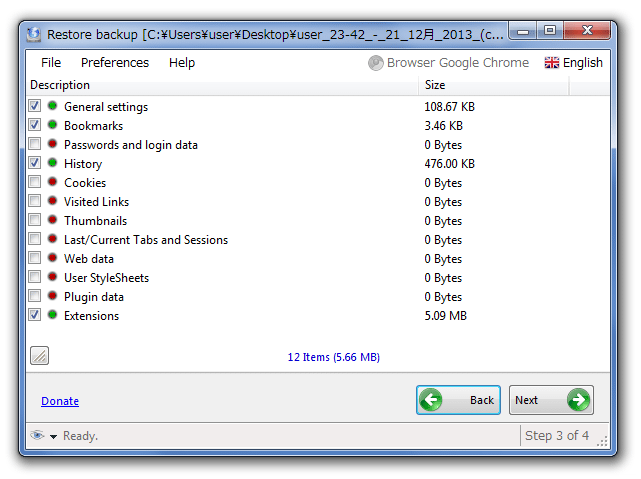641x479 pixels.
Task: Click the Step 3 of 4 indicator
Action: [557, 436]
